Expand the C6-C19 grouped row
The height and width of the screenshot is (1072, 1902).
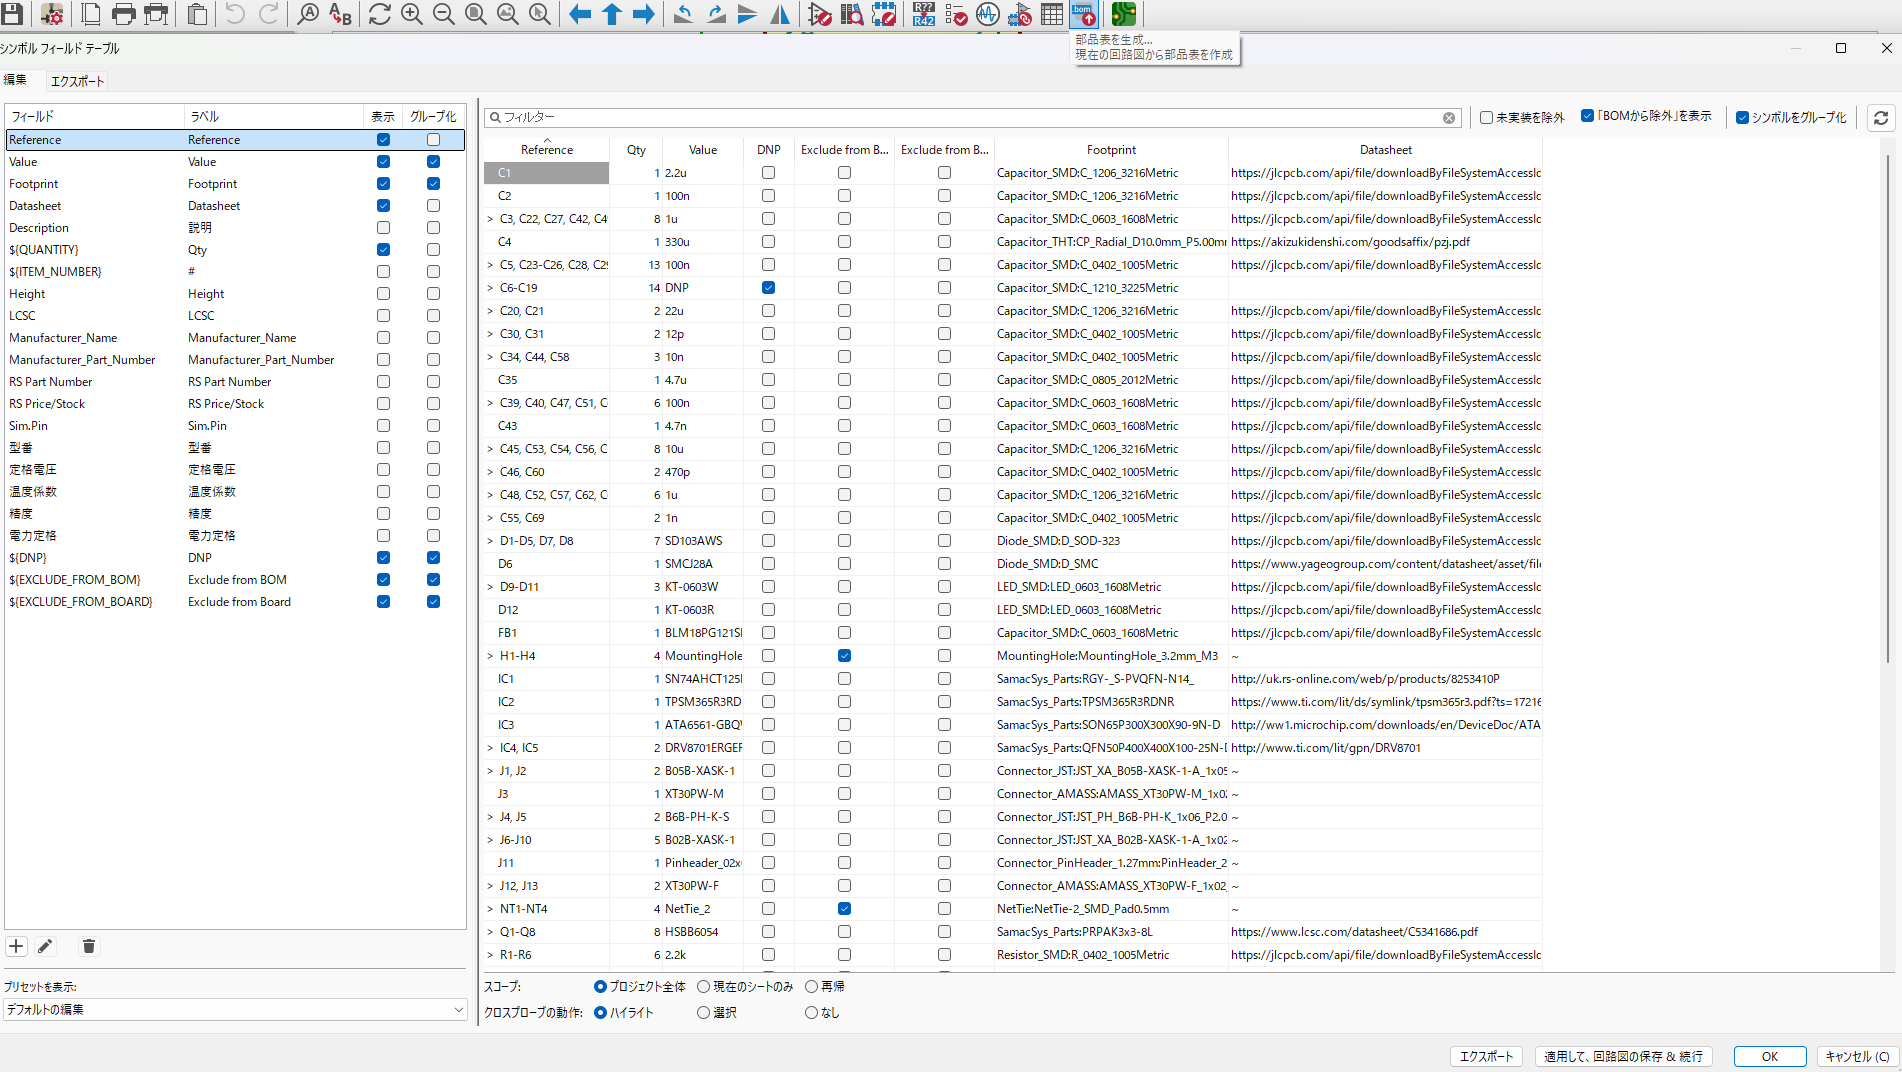coord(490,288)
